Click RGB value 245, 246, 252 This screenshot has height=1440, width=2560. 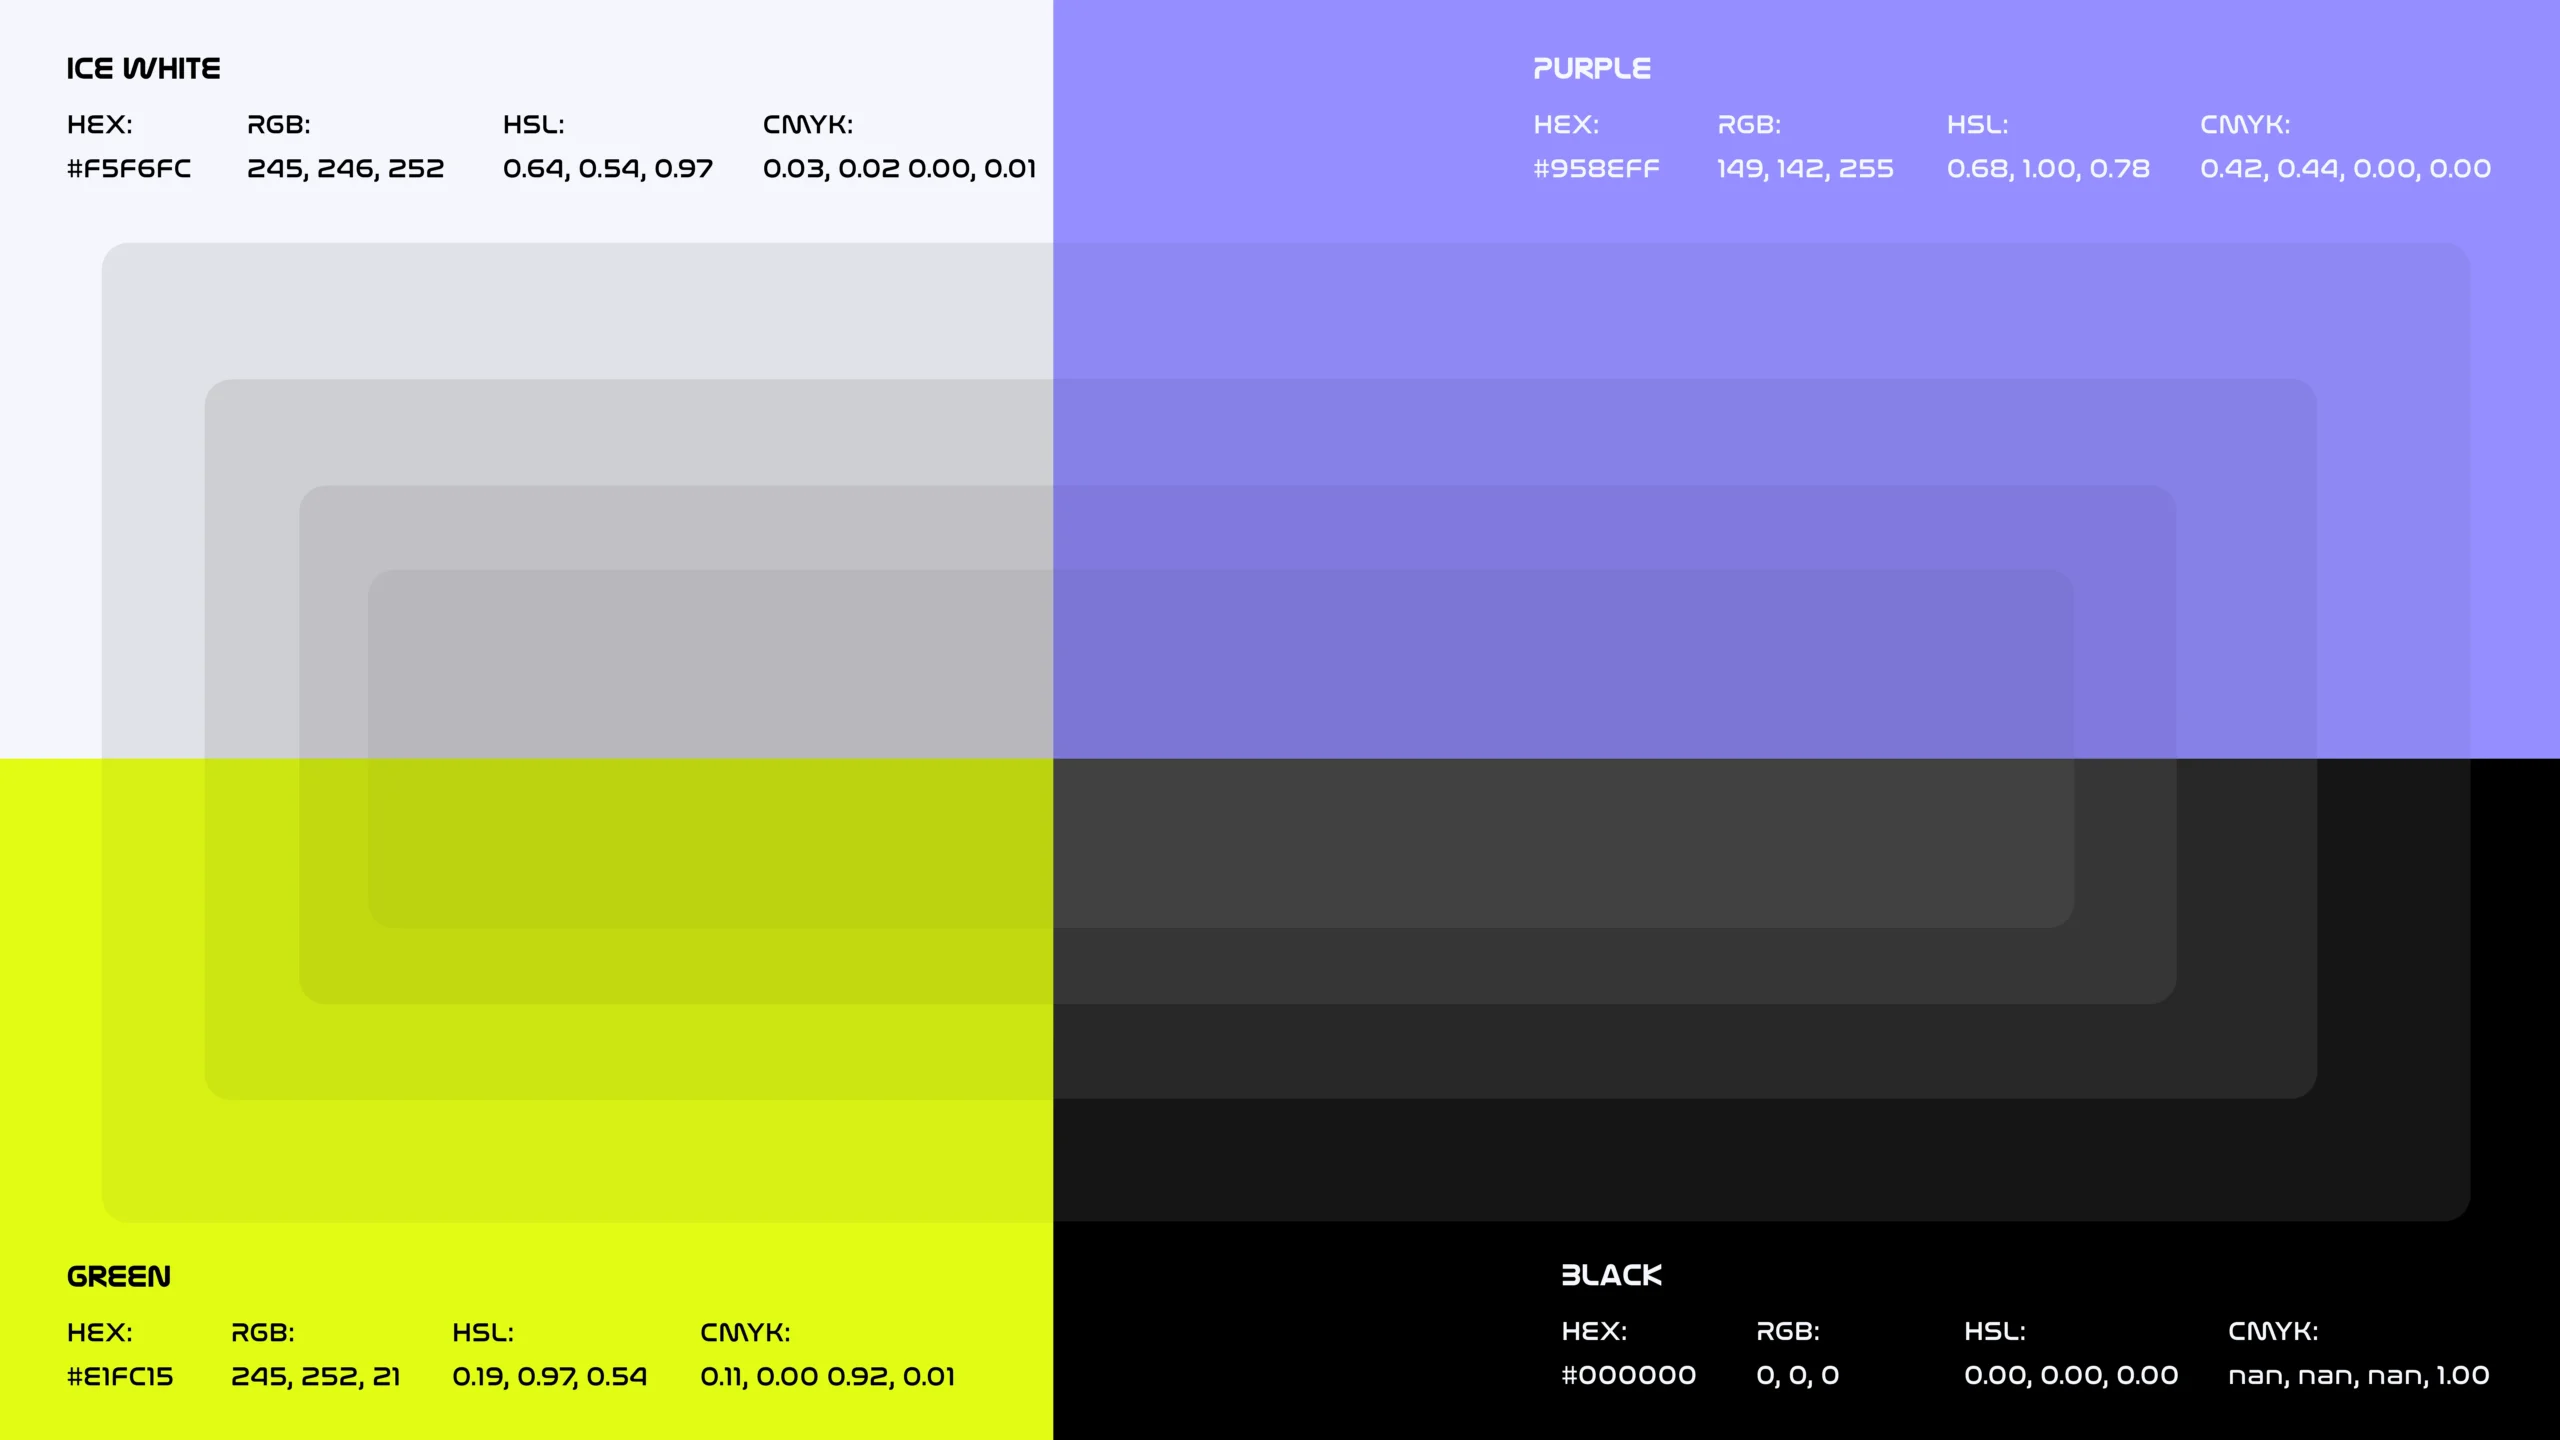click(345, 168)
